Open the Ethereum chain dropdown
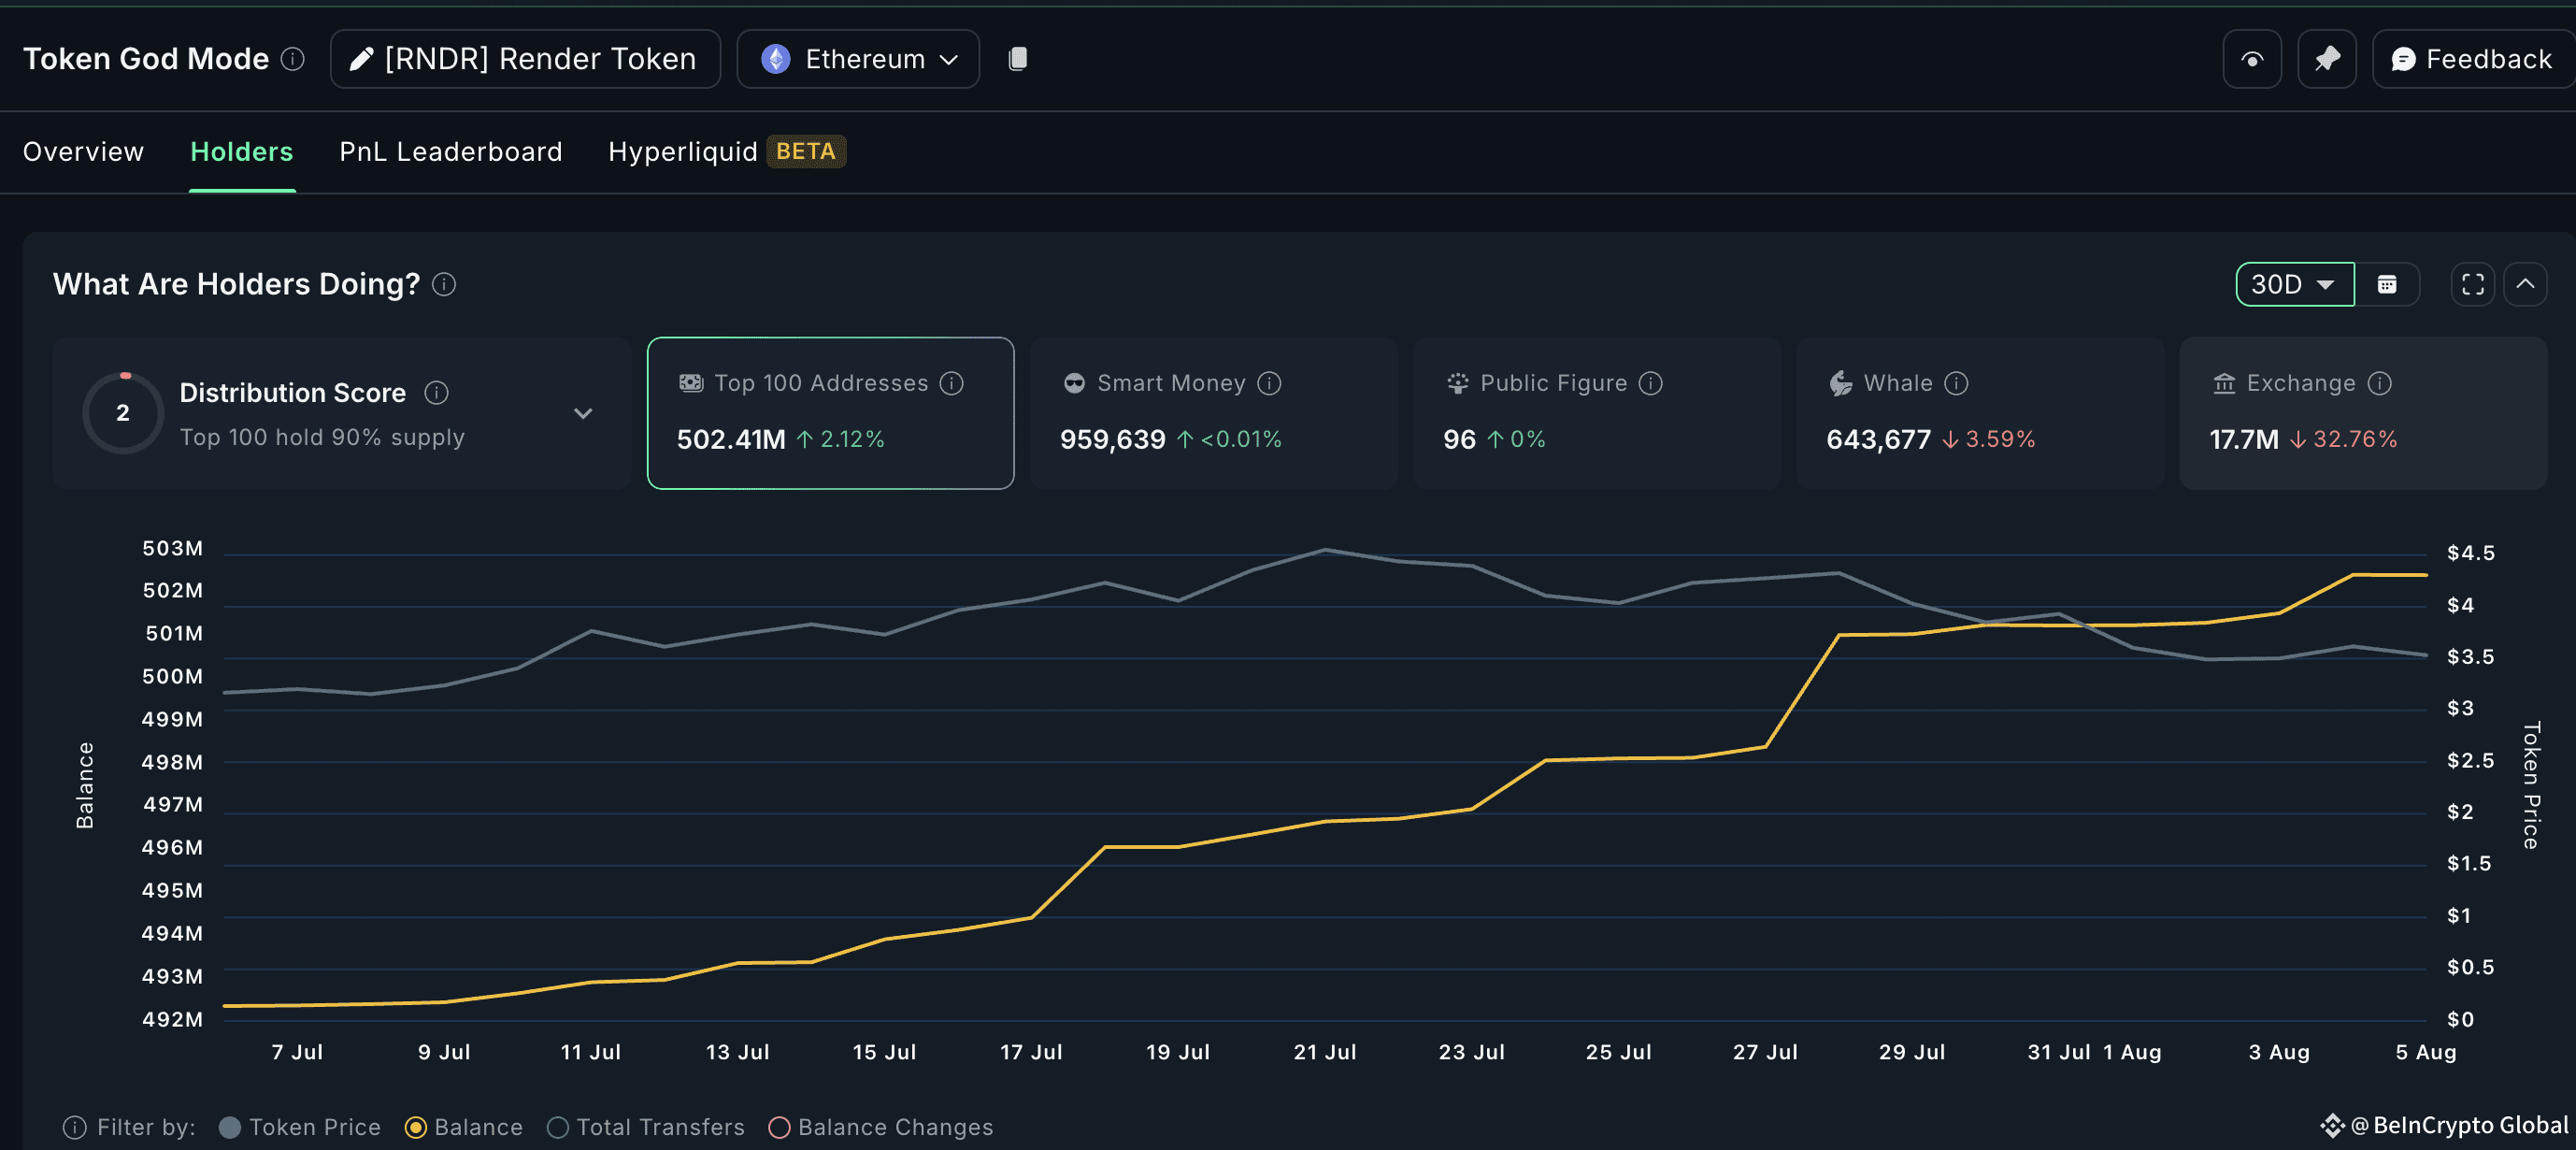The height and width of the screenshot is (1150, 2576). tap(858, 59)
